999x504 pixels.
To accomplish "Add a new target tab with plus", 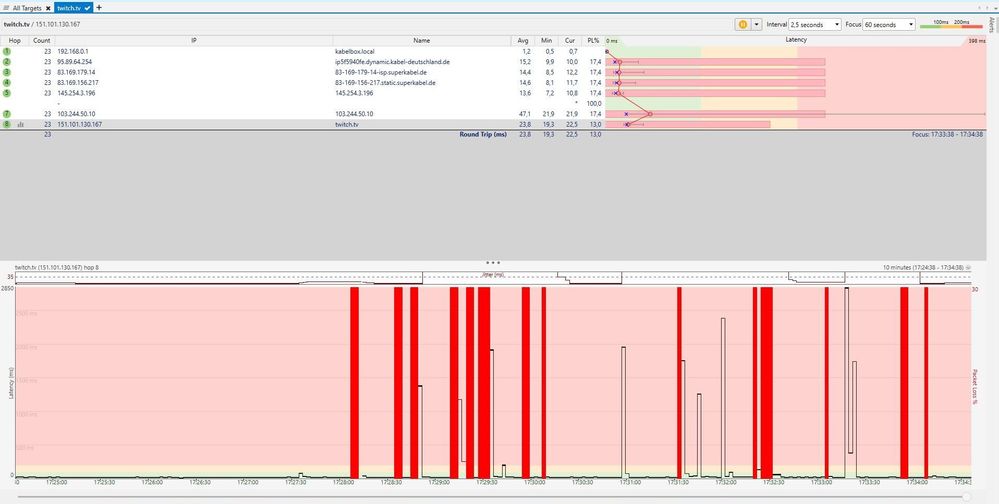I will pos(99,7).
